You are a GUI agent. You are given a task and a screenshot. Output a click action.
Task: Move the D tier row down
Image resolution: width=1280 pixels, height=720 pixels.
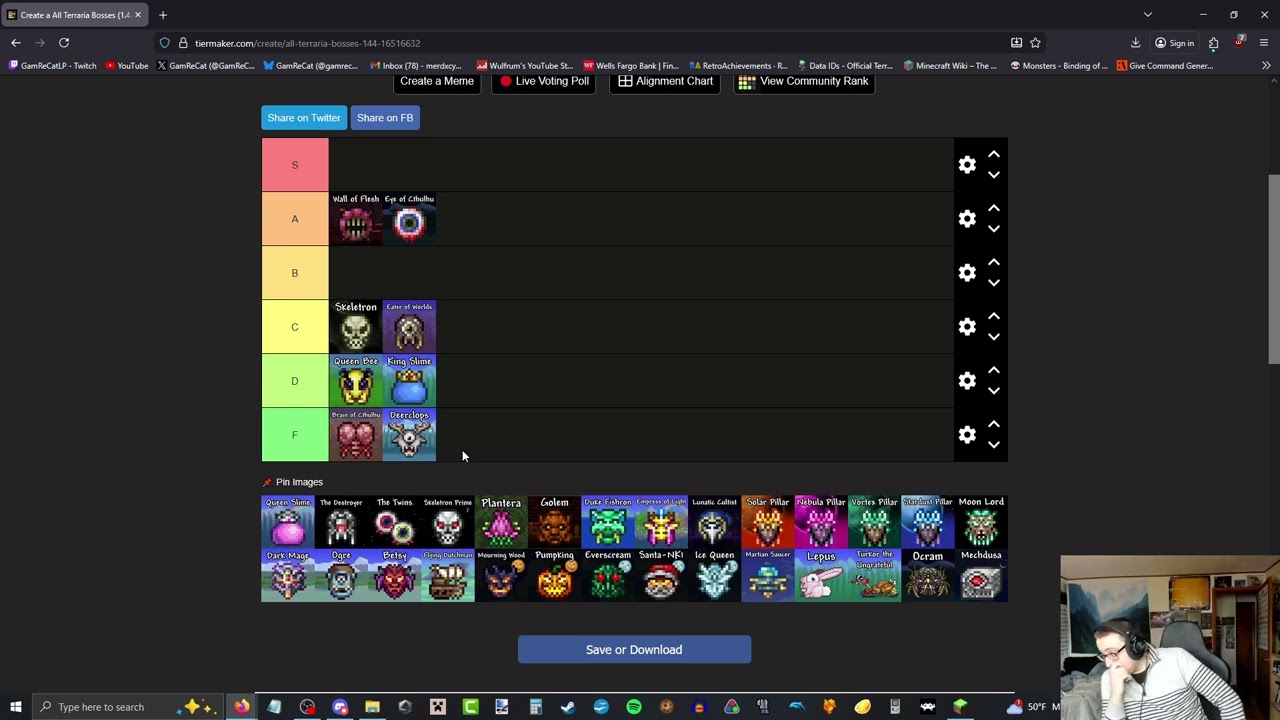[994, 391]
